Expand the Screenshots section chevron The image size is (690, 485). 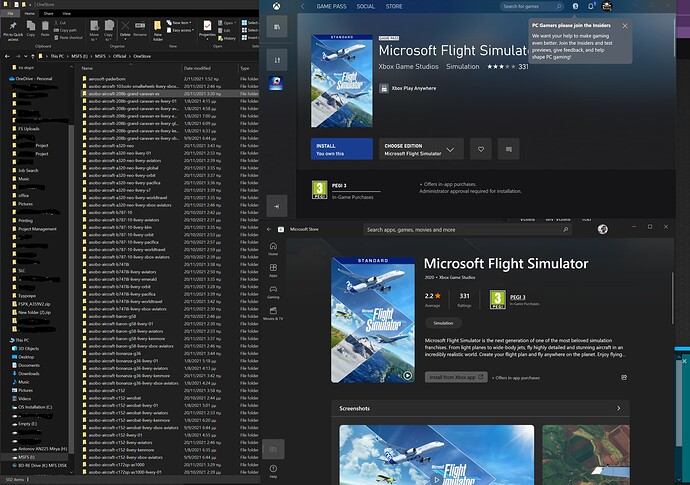pos(618,408)
